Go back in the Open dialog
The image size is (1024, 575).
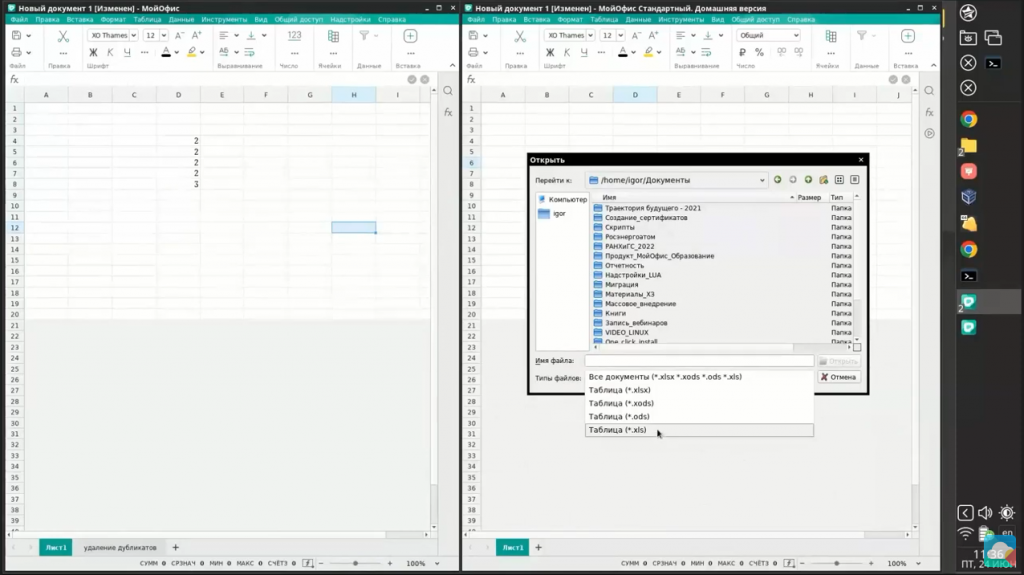tap(777, 180)
